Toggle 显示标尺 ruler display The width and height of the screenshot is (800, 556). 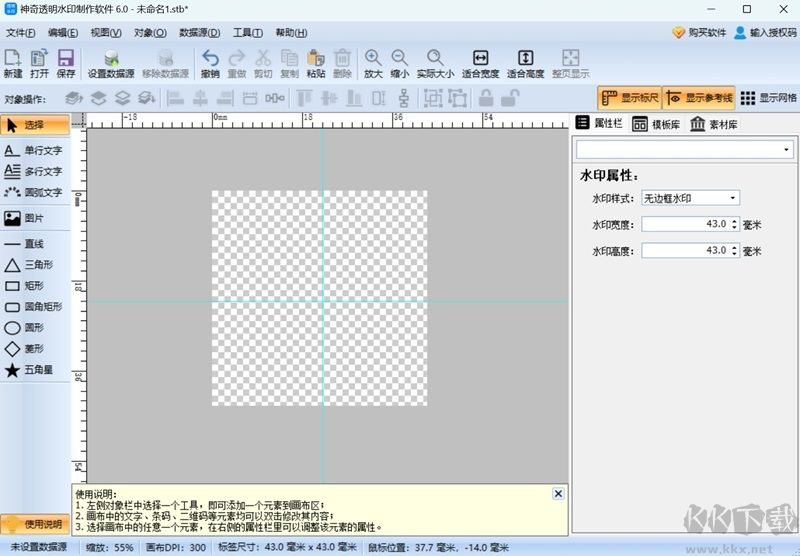[629, 98]
